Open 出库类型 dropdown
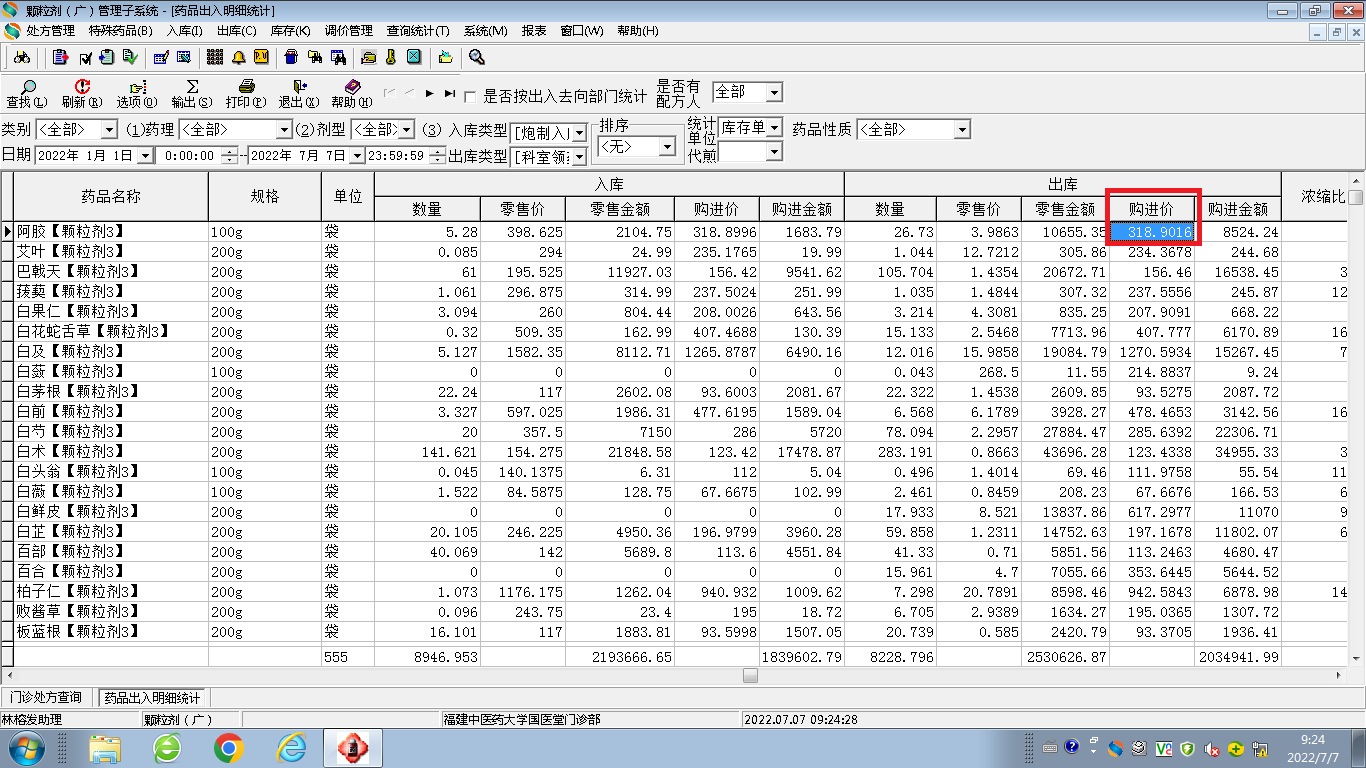The height and width of the screenshot is (768, 1366). click(580, 157)
